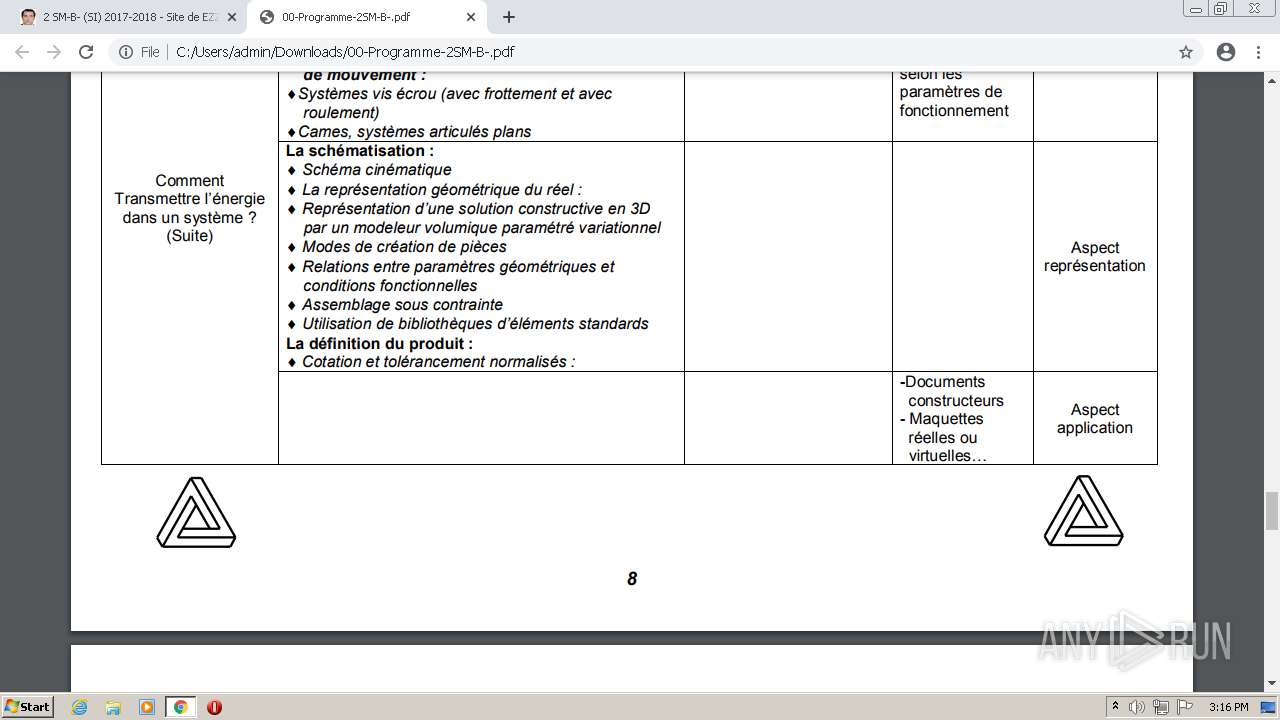Open the Windows Start menu
1280x720 pixels.
(28, 706)
